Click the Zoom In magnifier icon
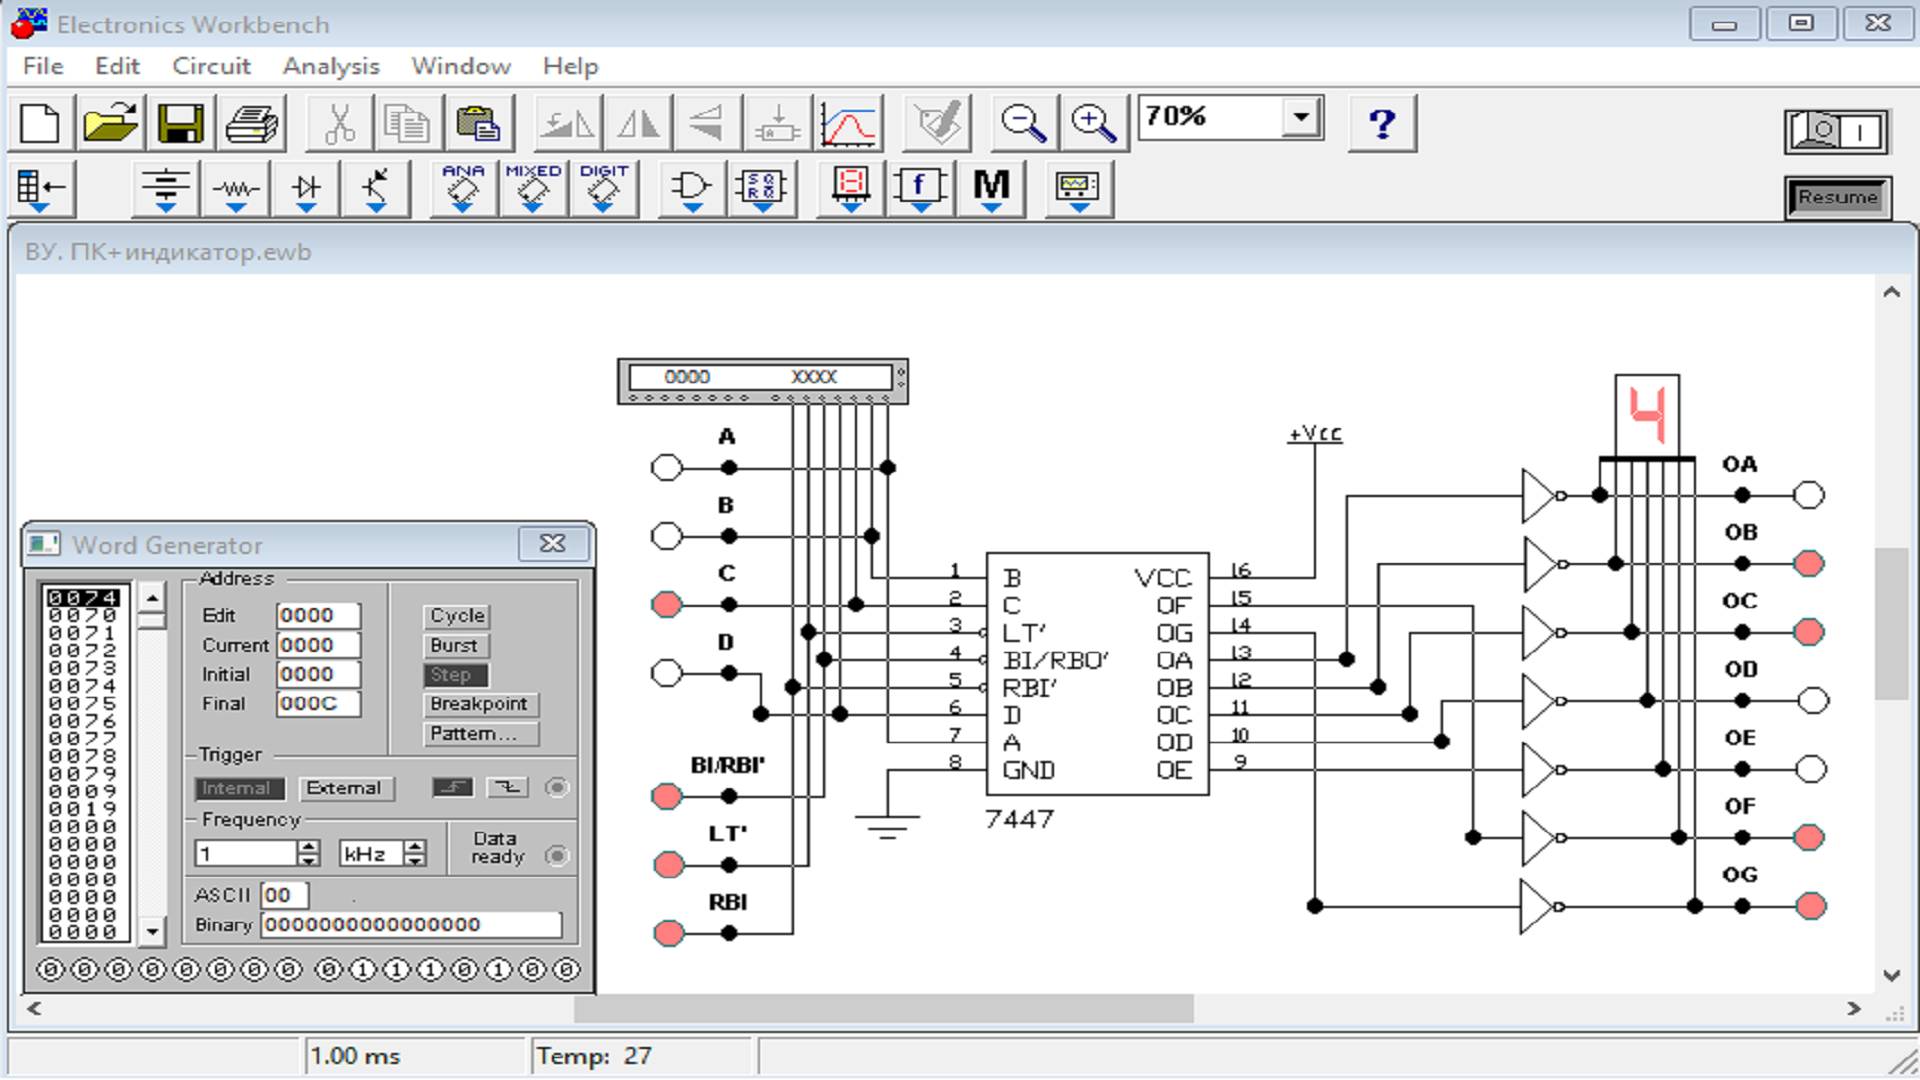The image size is (1920, 1080). (x=1093, y=124)
